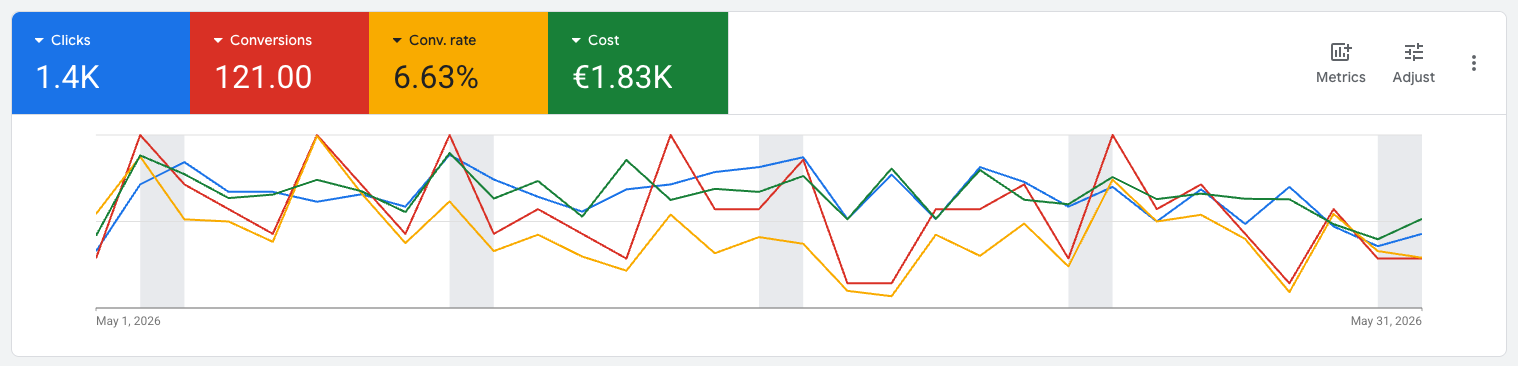This screenshot has width=1518, height=366.
Task: Click the Conversions label text
Action: 271,41
